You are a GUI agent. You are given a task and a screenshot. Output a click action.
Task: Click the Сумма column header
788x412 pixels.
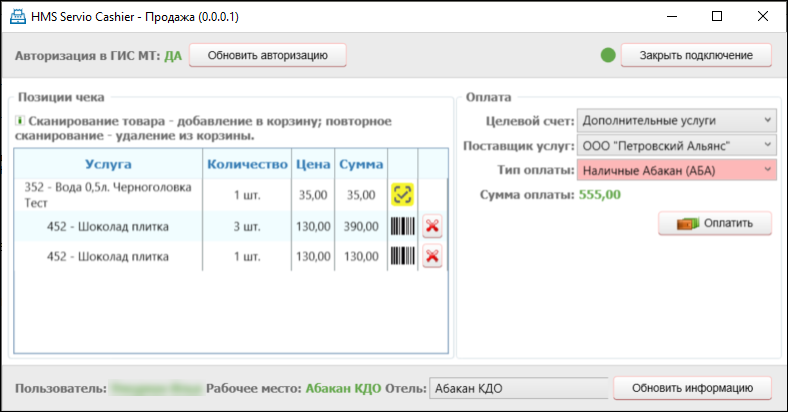(x=360, y=163)
